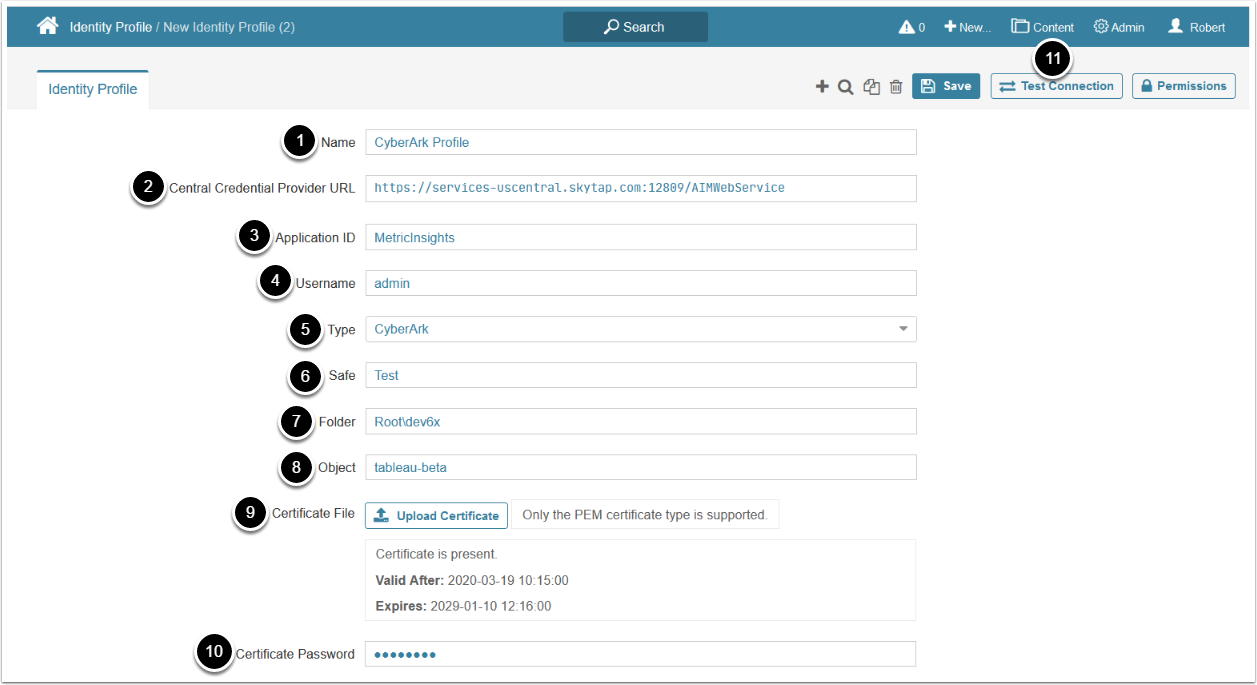The height and width of the screenshot is (685, 1257).
Task: Run Test Connection
Action: click(1057, 86)
